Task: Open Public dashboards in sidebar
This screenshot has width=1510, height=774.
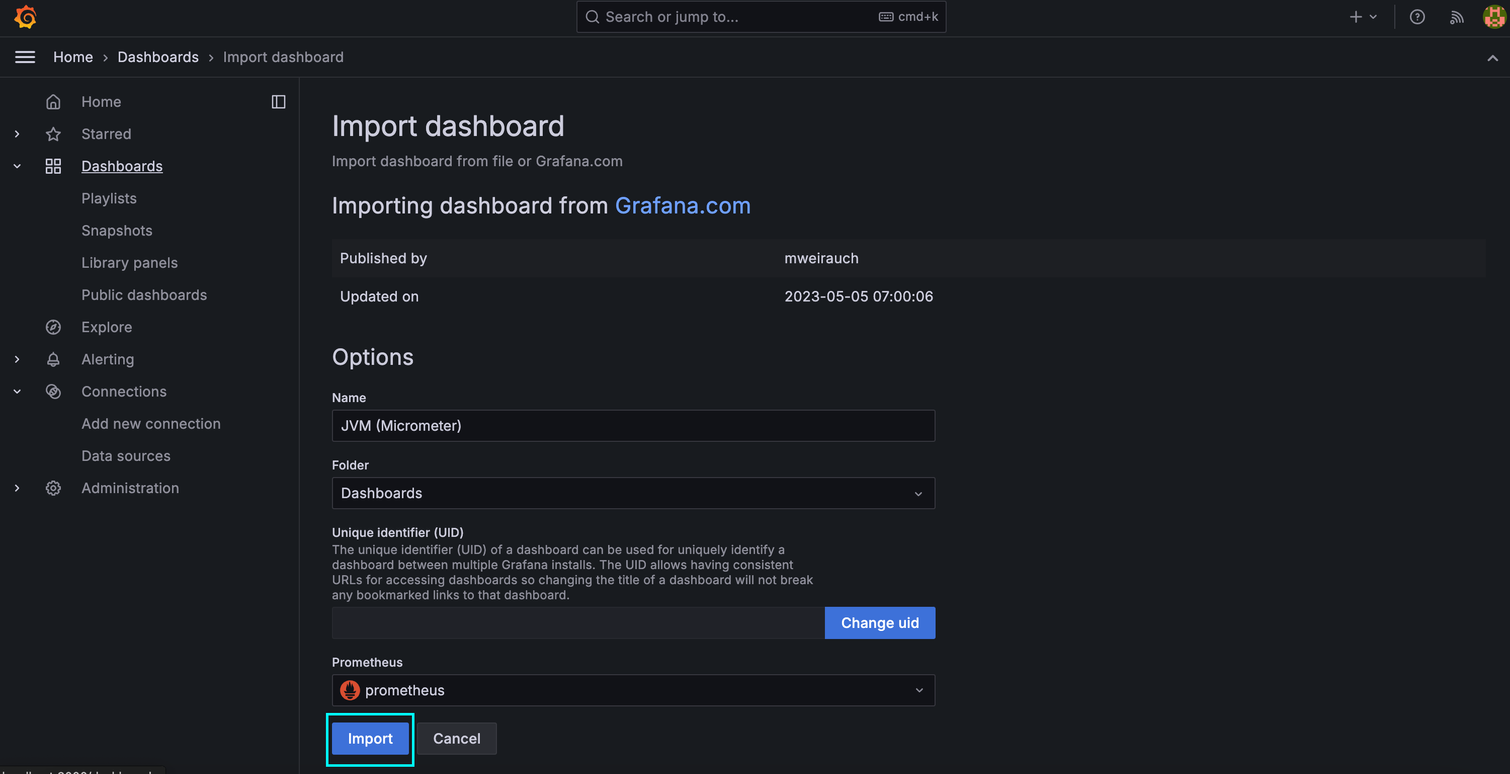Action: tap(144, 295)
